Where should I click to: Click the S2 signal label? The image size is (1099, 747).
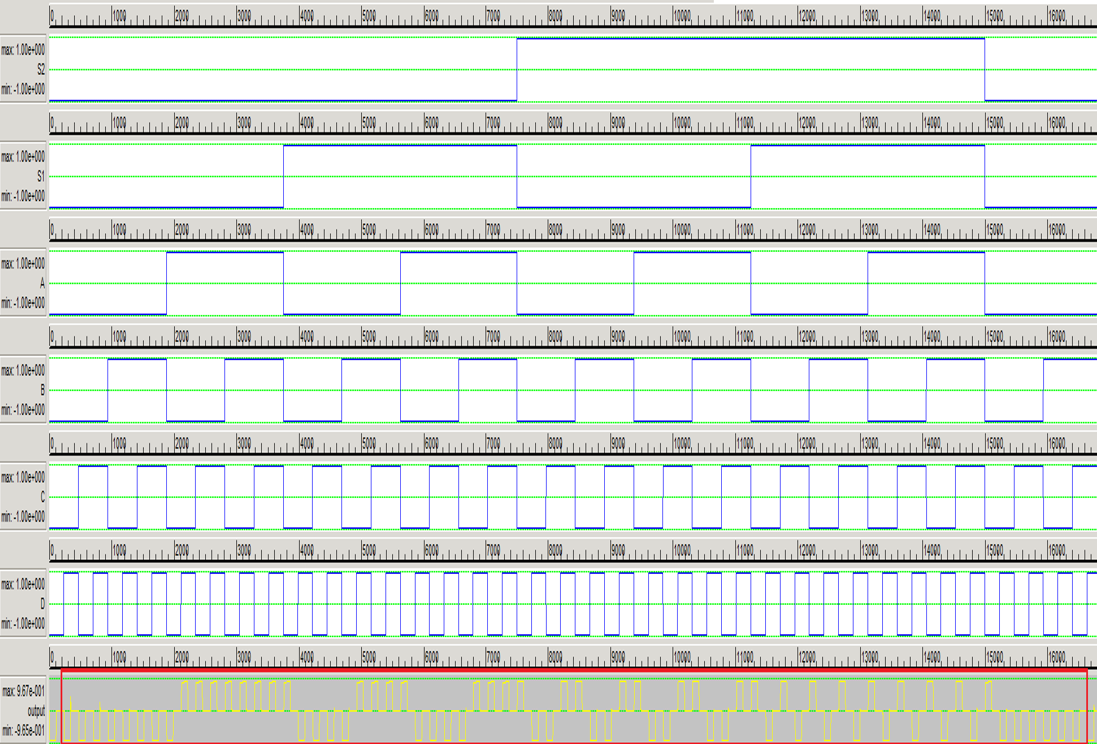[x=40, y=69]
